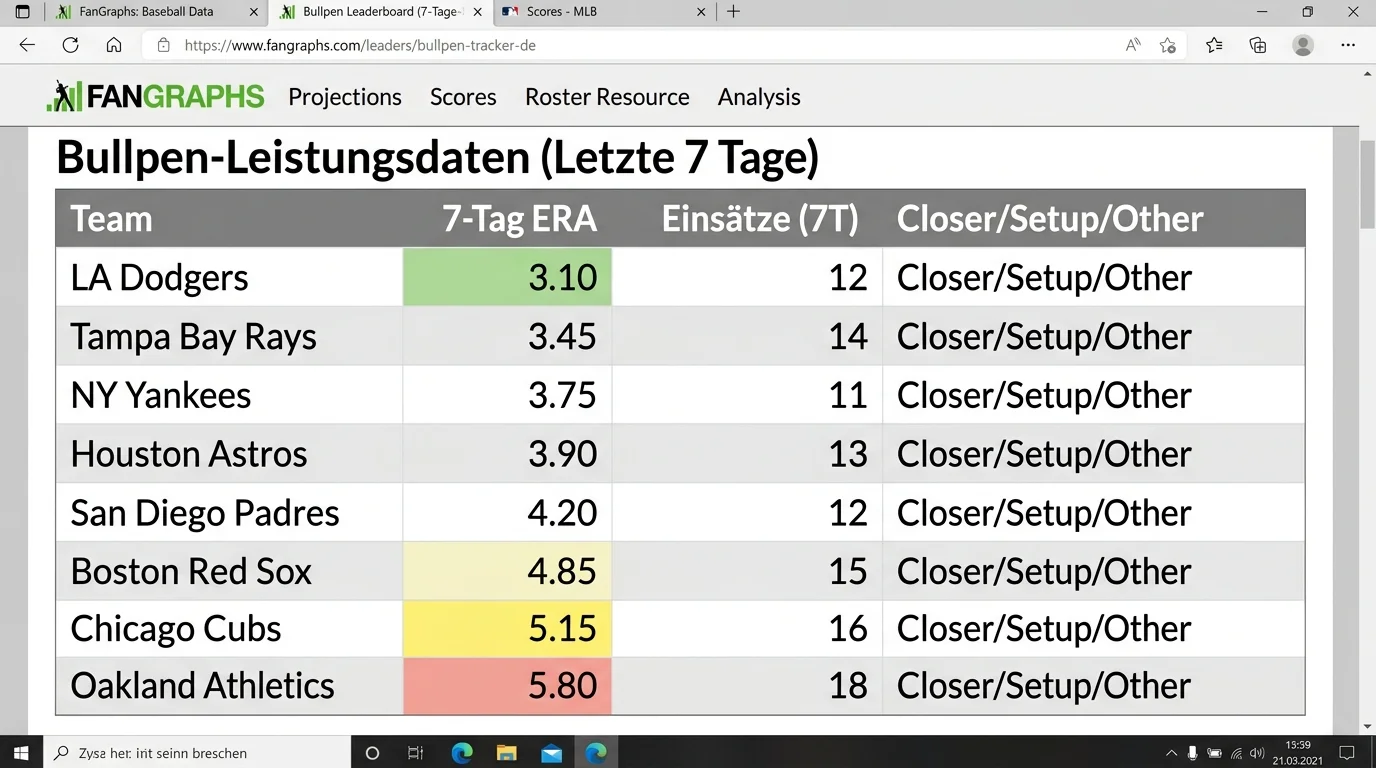Open microphone tray icon
Image resolution: width=1376 pixels, height=768 pixels.
tap(1193, 753)
